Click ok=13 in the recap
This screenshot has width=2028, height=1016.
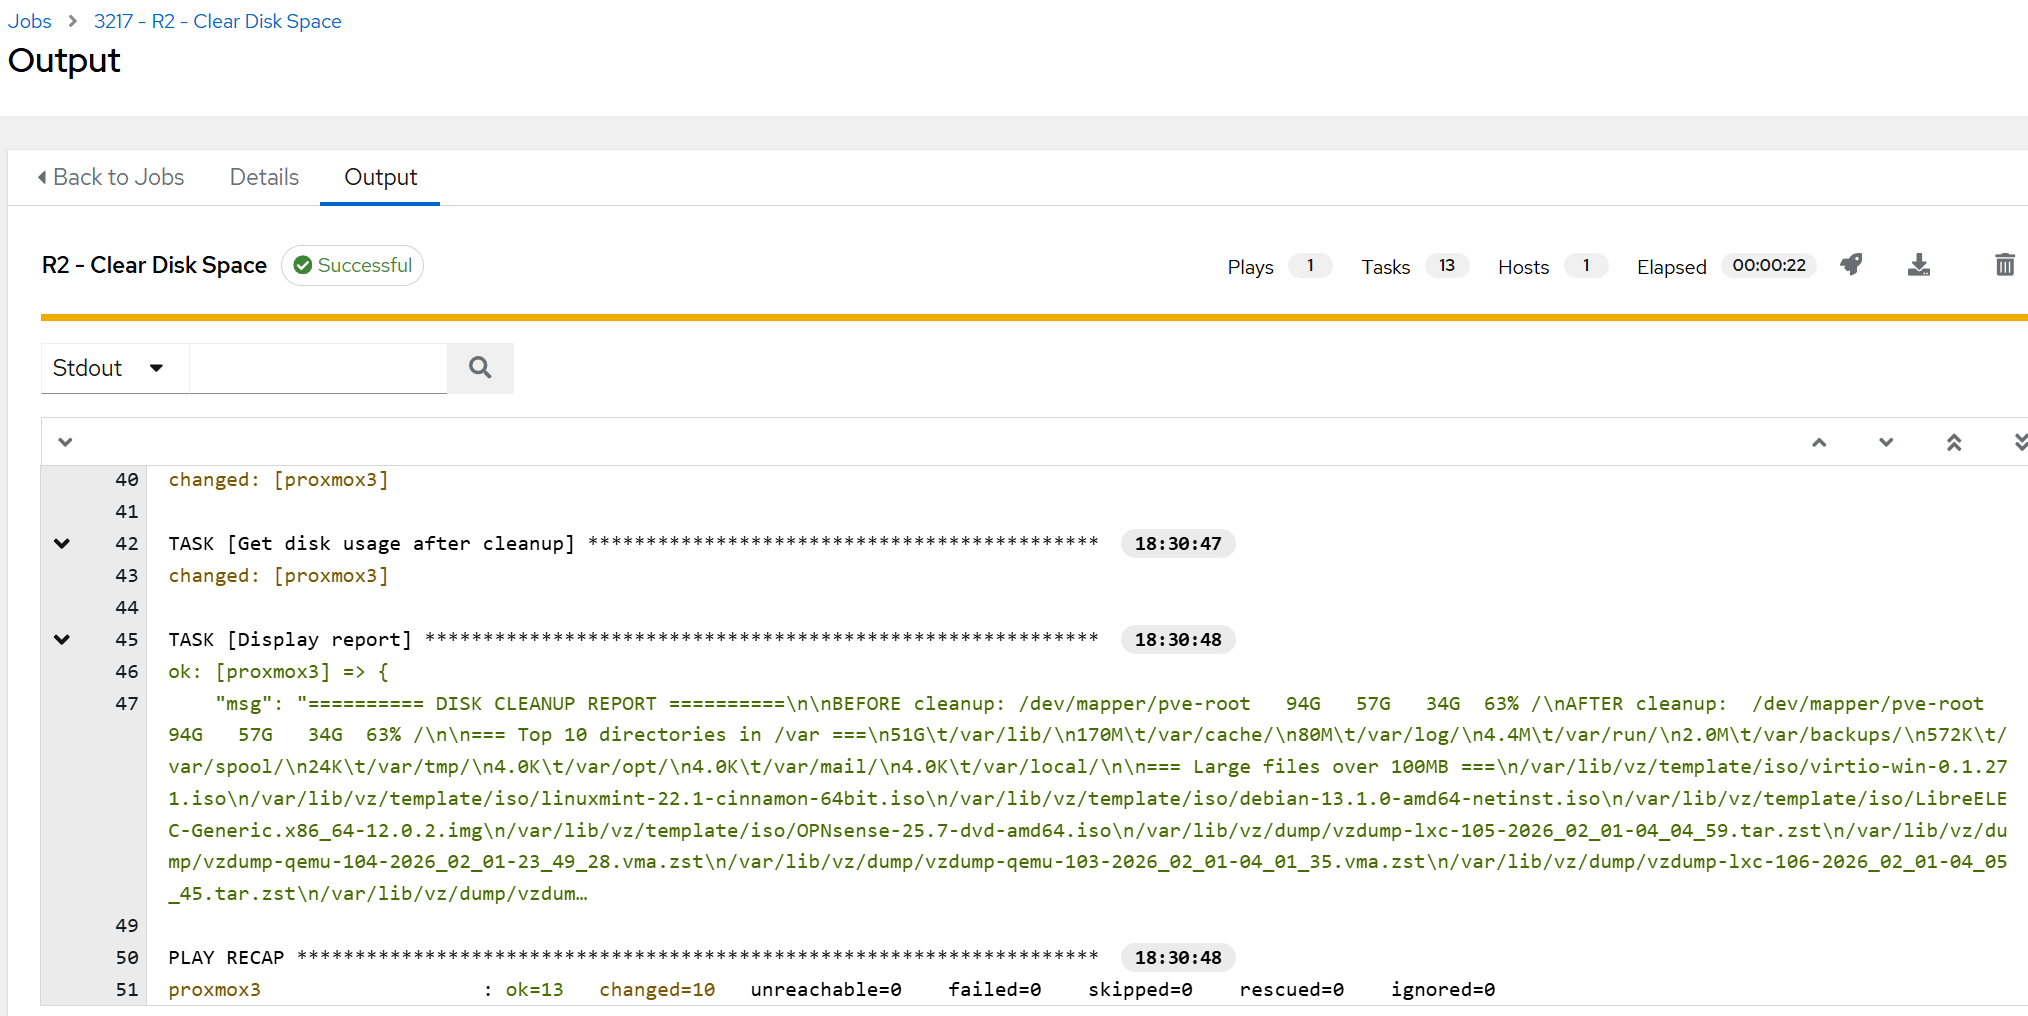point(534,990)
